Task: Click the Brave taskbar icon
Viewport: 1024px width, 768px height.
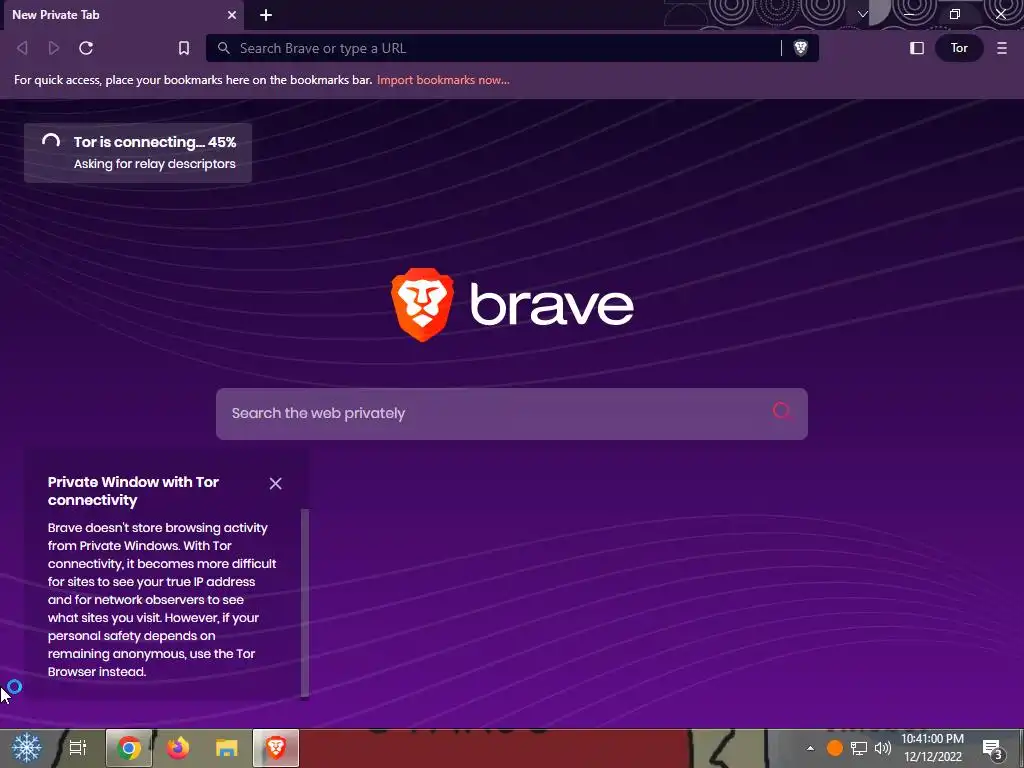Action: tap(276, 748)
